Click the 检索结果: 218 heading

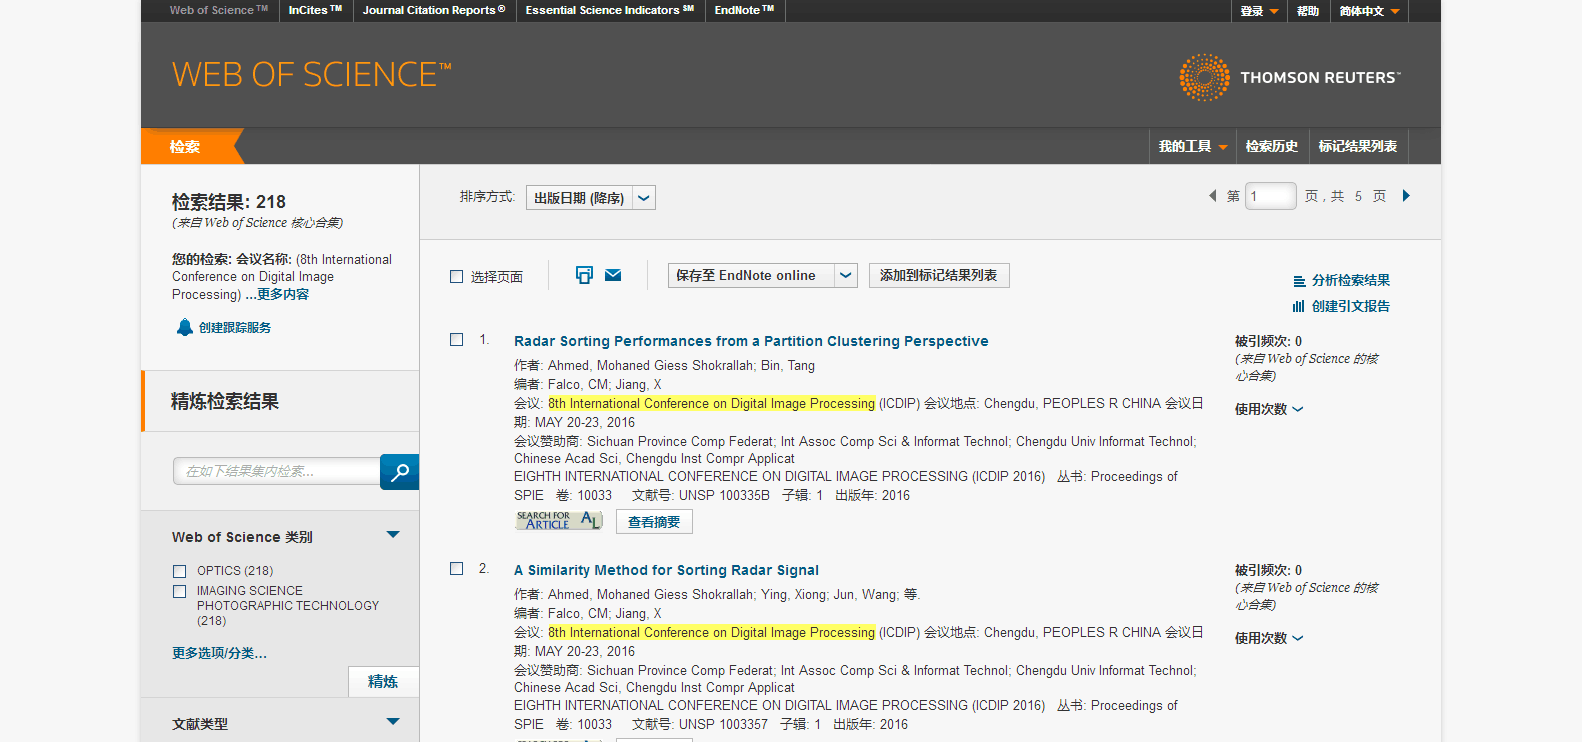coord(229,202)
